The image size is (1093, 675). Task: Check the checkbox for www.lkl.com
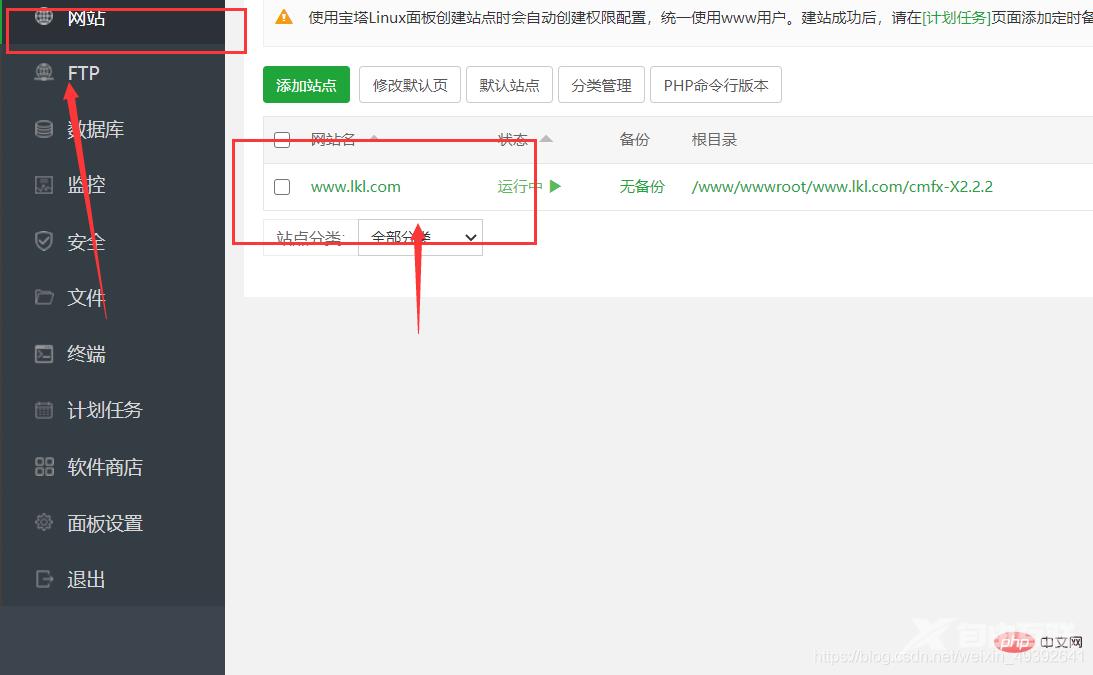coord(282,187)
